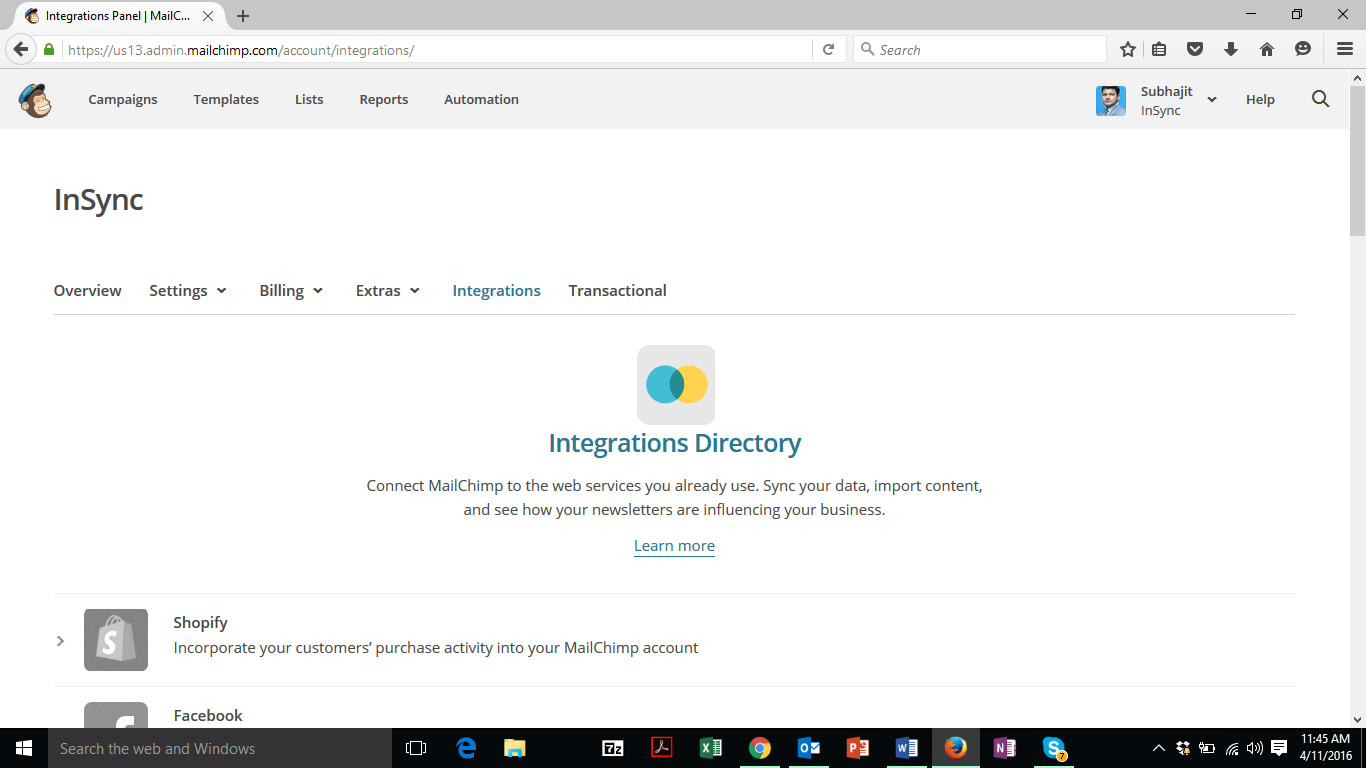Click the Firefox address bar URL
The image size is (1366, 768).
[240, 50]
